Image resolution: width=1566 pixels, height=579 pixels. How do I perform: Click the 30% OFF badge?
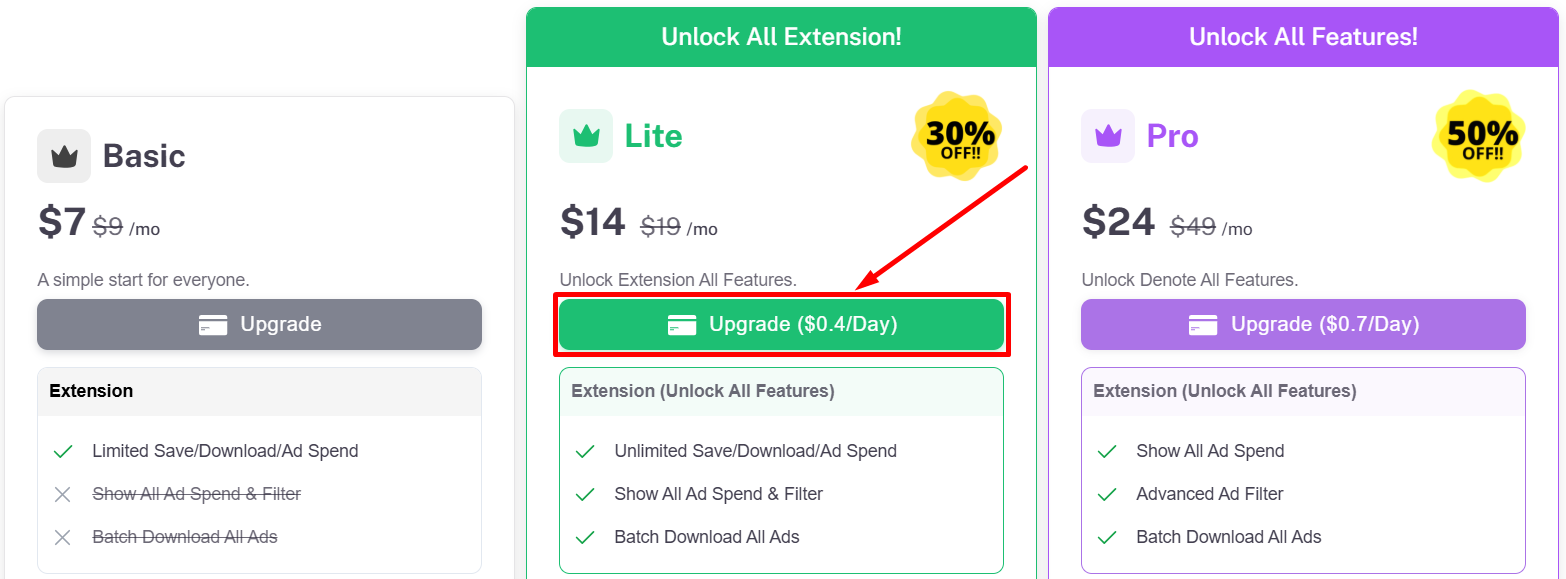click(958, 137)
